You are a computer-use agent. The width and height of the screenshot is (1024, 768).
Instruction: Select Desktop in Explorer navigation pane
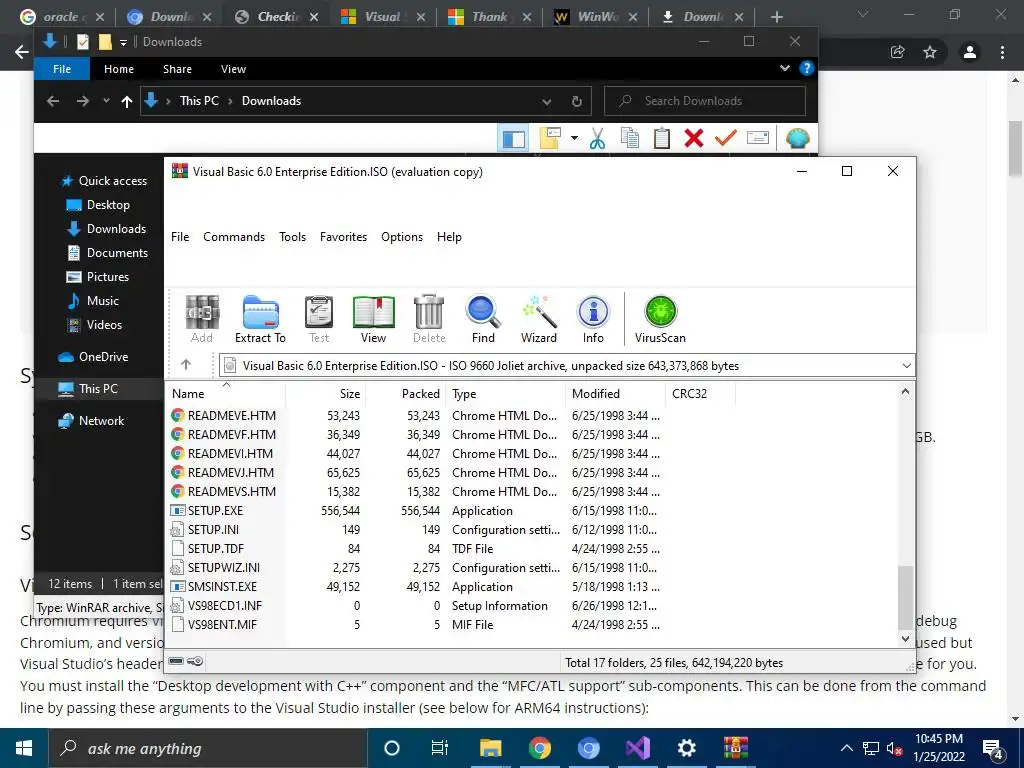pyautogui.click(x=98, y=205)
